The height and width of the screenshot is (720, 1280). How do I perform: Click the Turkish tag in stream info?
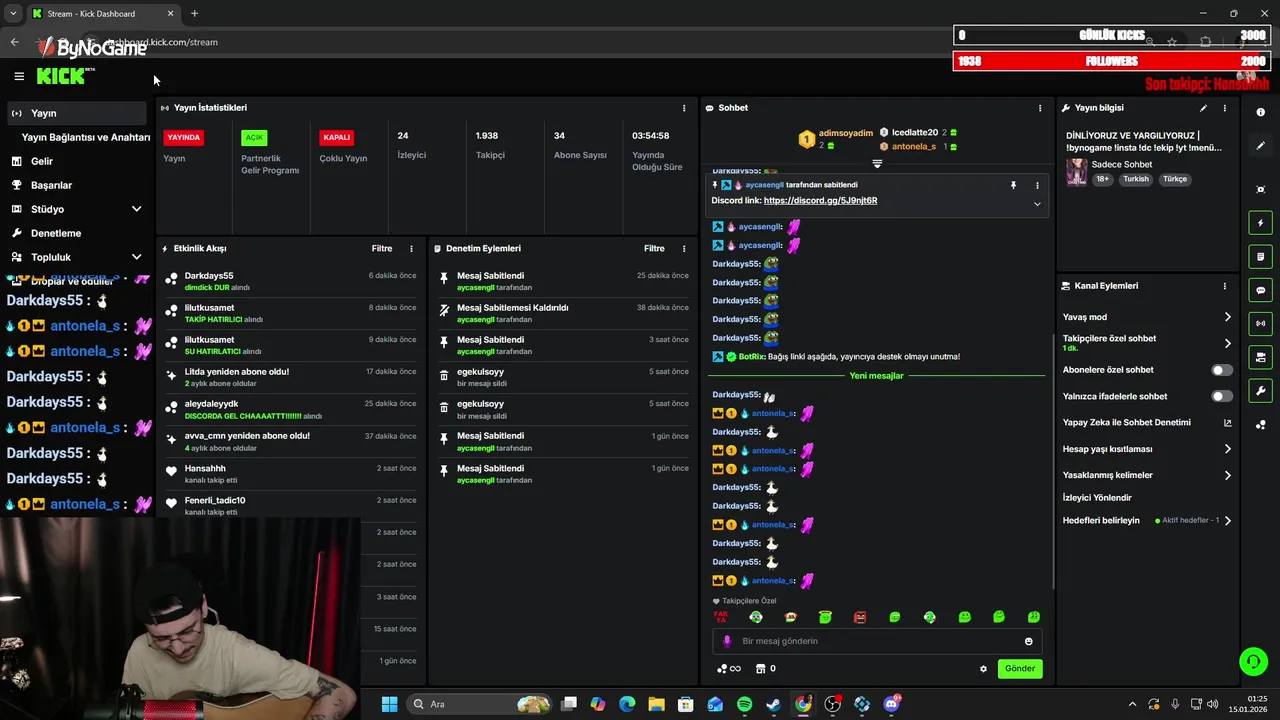1136,179
